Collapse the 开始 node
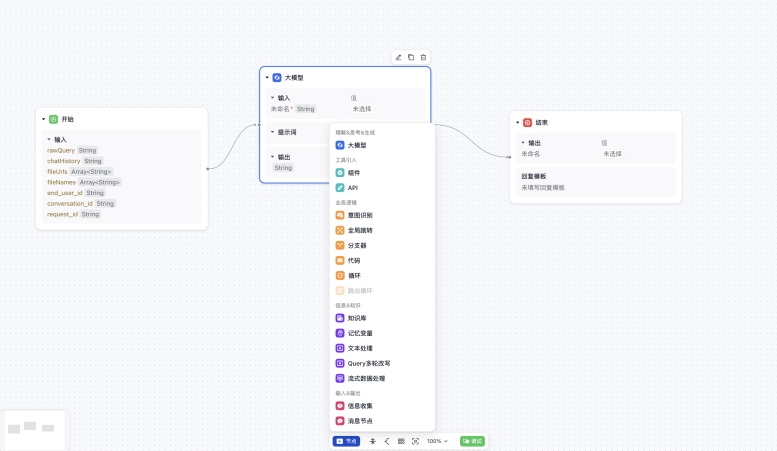 [x=43, y=119]
